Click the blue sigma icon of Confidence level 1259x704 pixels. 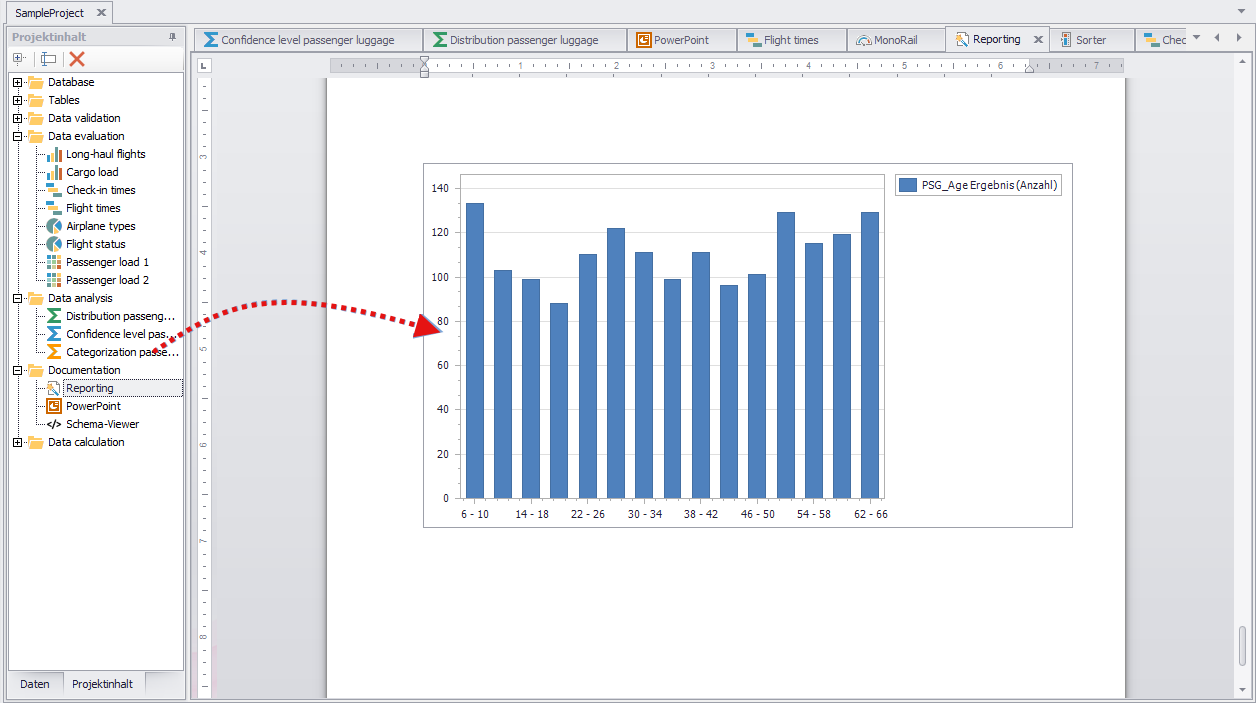pyautogui.click(x=54, y=334)
